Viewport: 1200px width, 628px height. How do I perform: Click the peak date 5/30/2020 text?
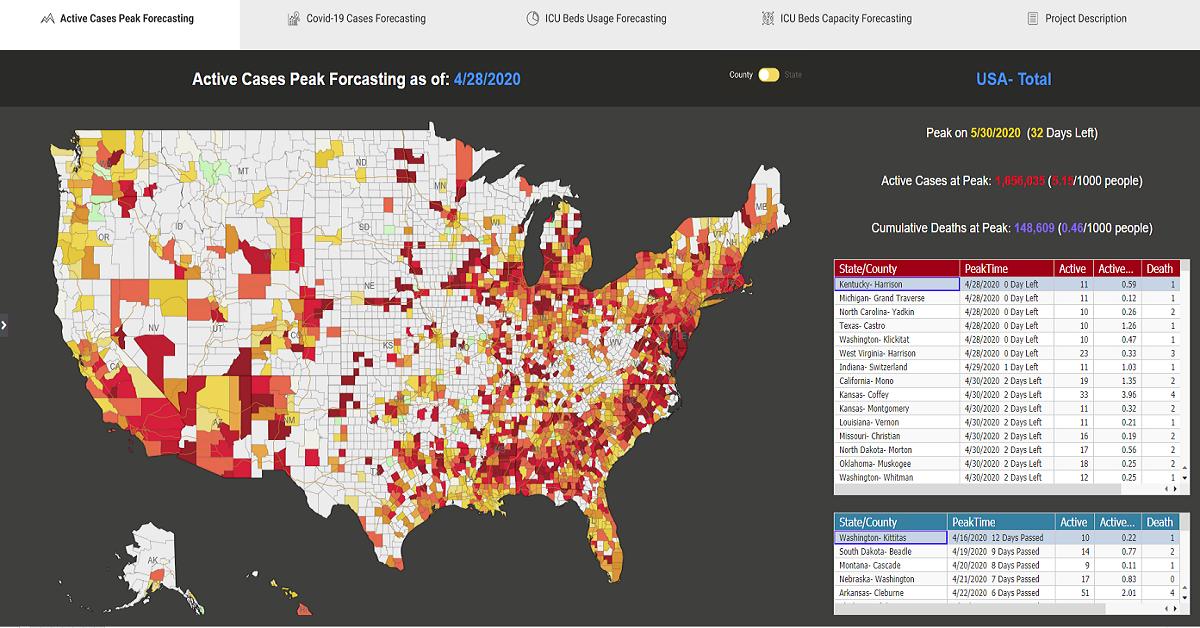(995, 132)
